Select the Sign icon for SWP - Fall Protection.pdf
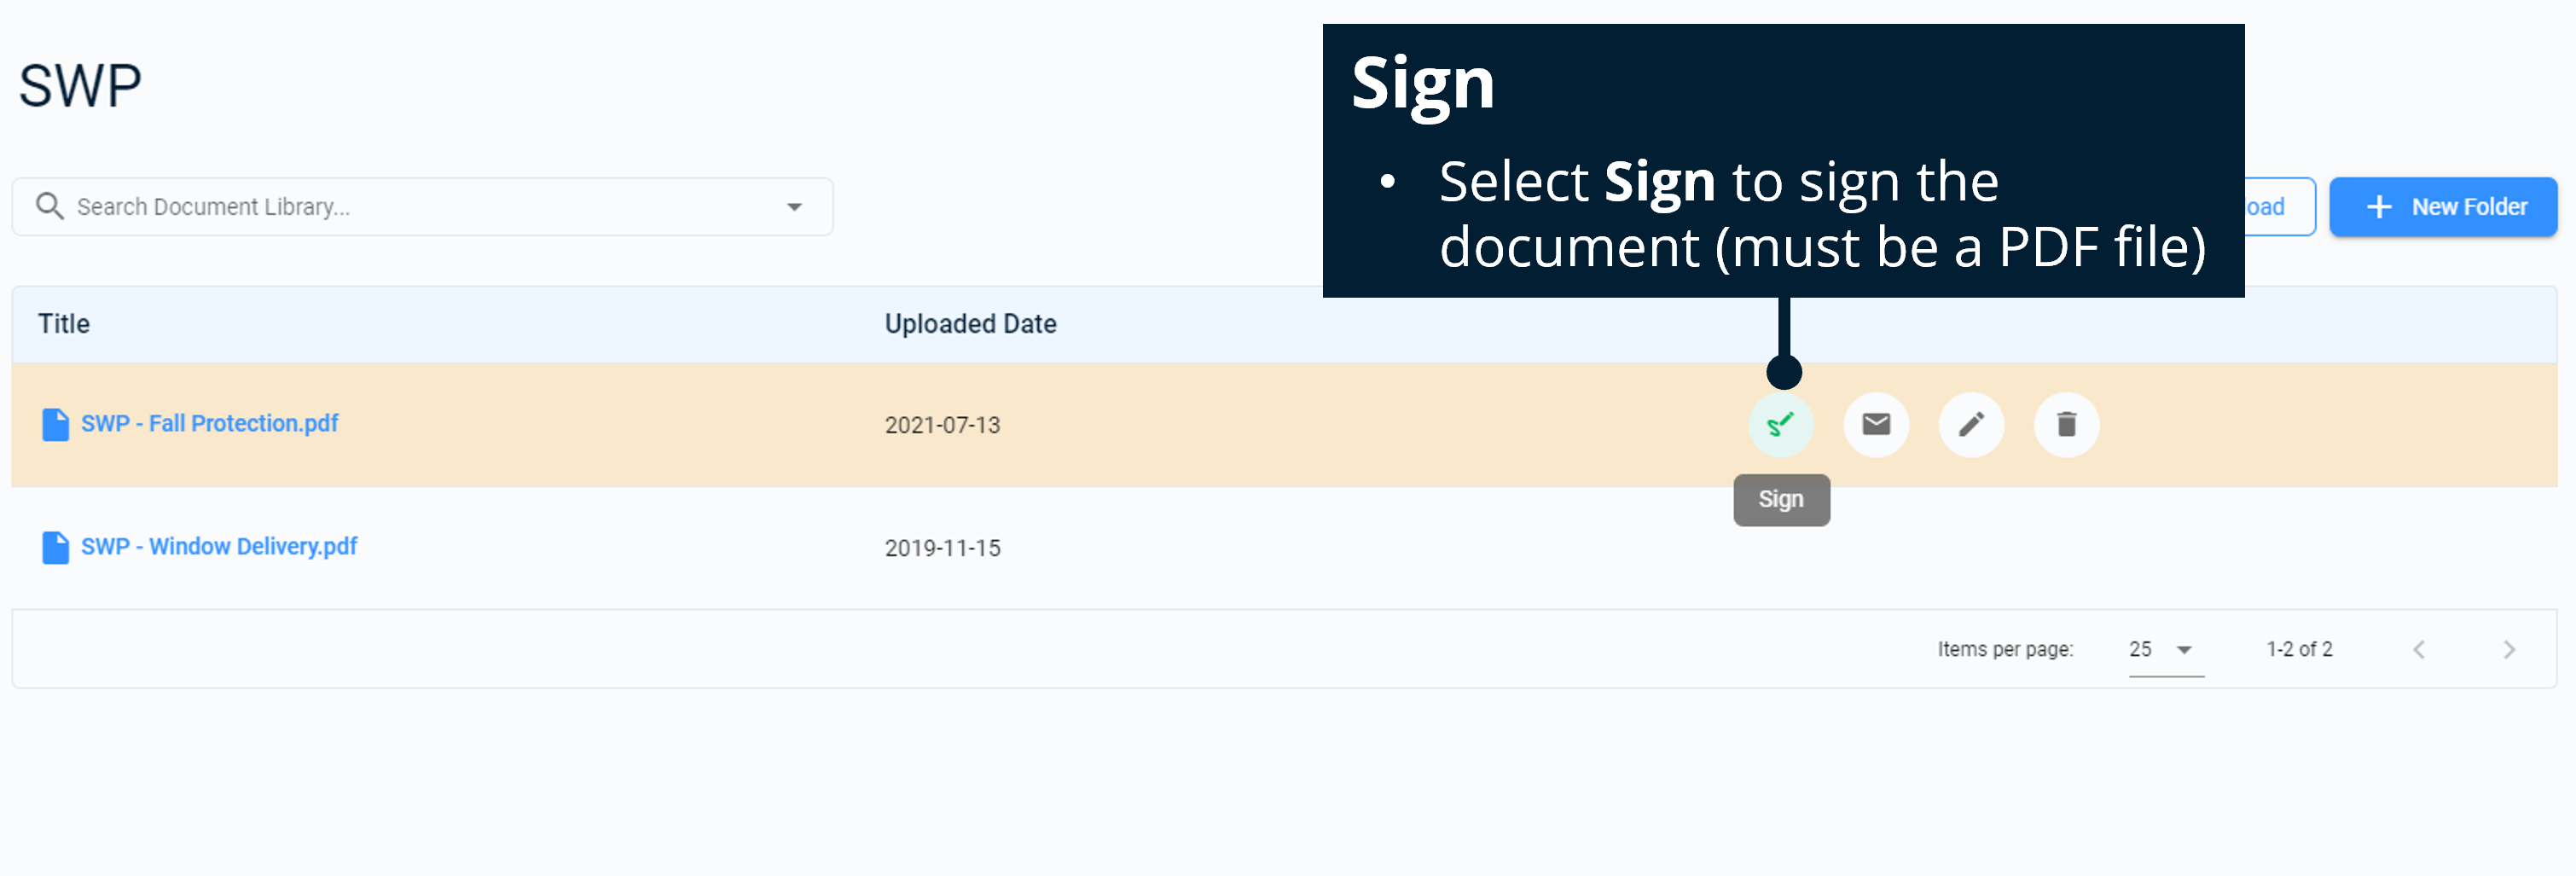 pos(1781,424)
